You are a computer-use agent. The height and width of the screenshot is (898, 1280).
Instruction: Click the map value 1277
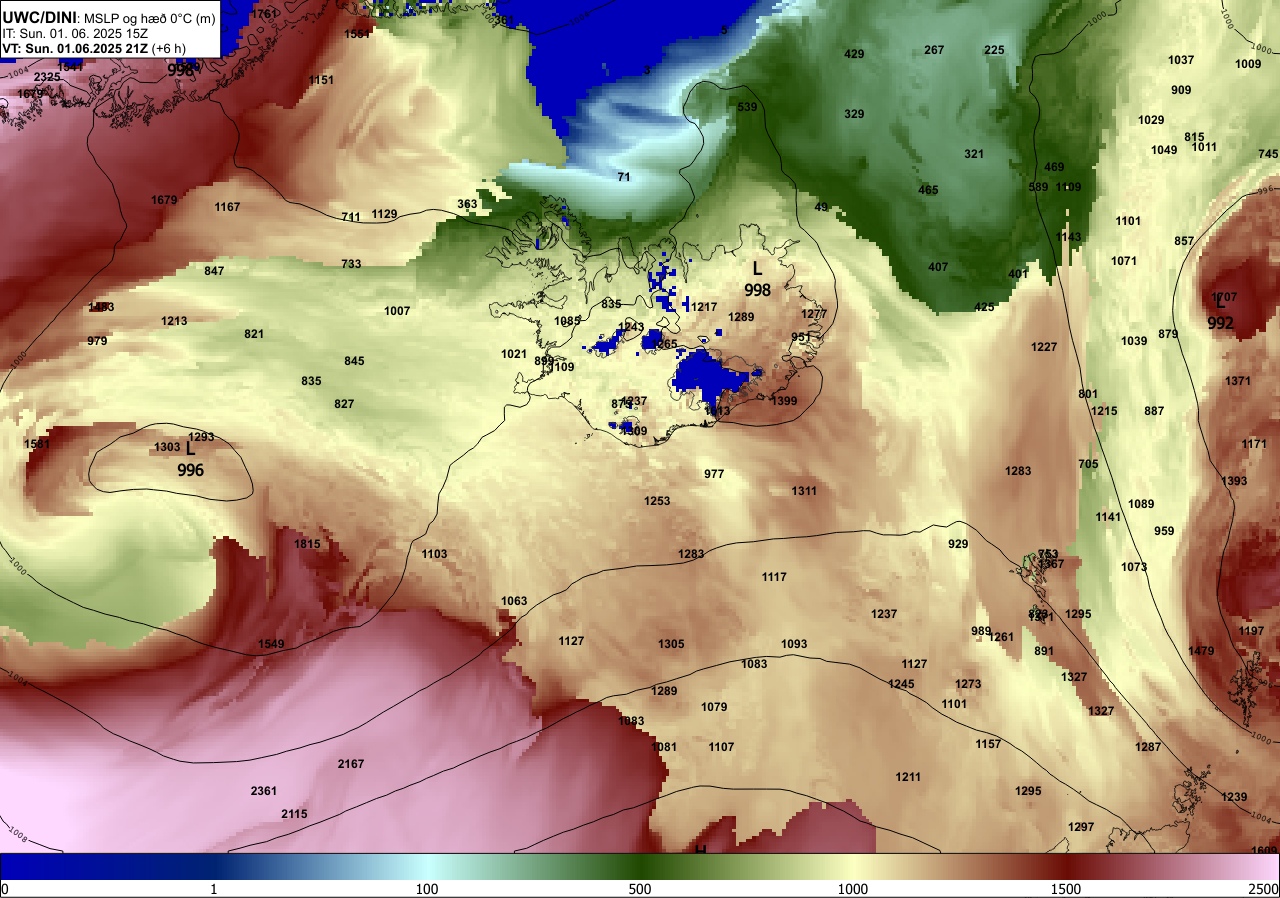(x=814, y=314)
